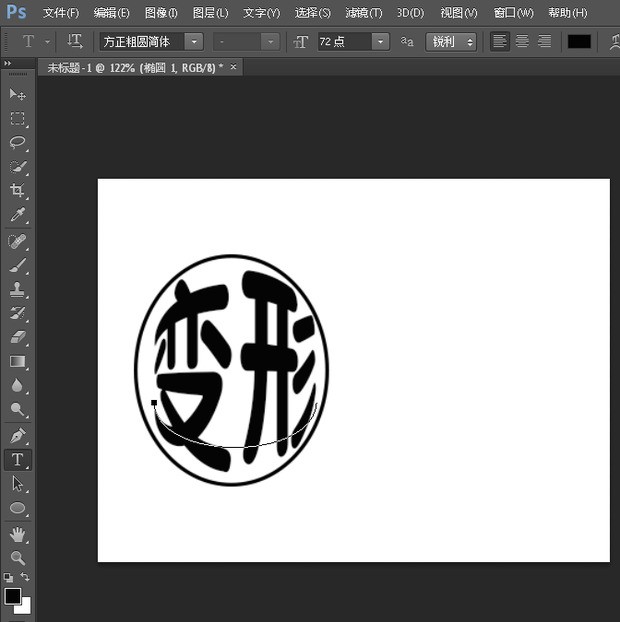
Task: Select the Zoom magnifier tool
Action: [x=17, y=557]
